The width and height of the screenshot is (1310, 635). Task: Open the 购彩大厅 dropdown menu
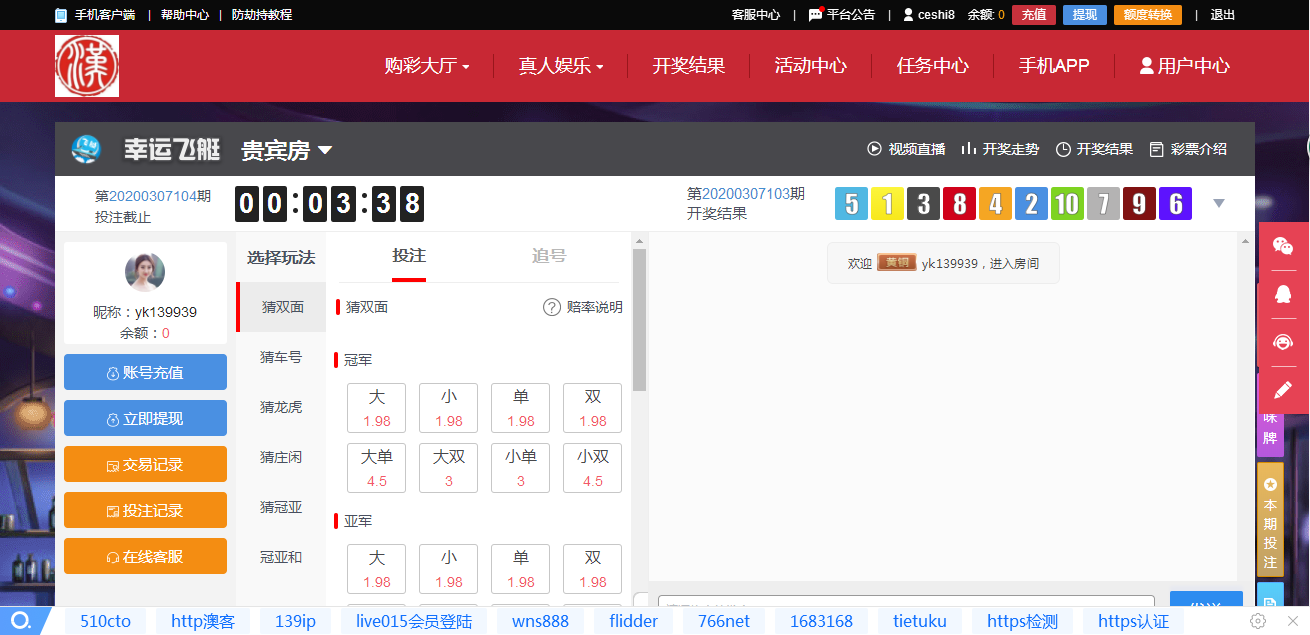427,66
